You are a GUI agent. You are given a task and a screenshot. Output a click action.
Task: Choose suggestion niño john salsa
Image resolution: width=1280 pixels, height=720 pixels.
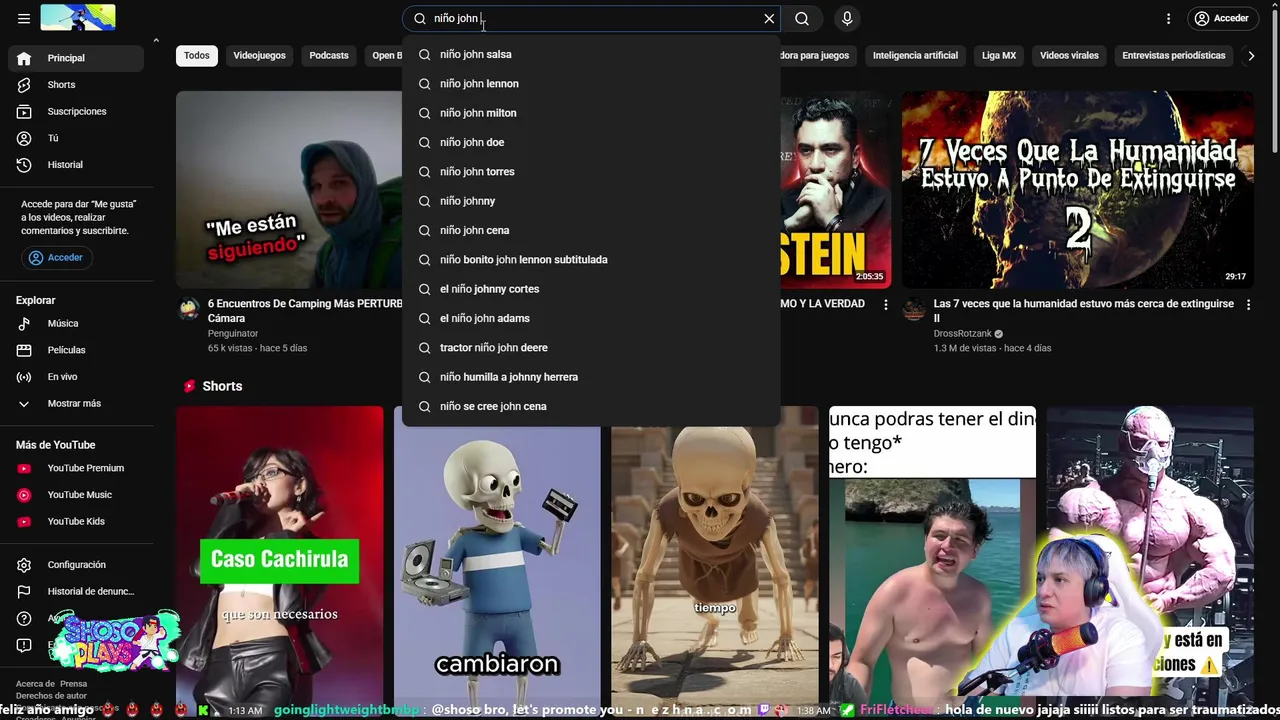click(591, 55)
